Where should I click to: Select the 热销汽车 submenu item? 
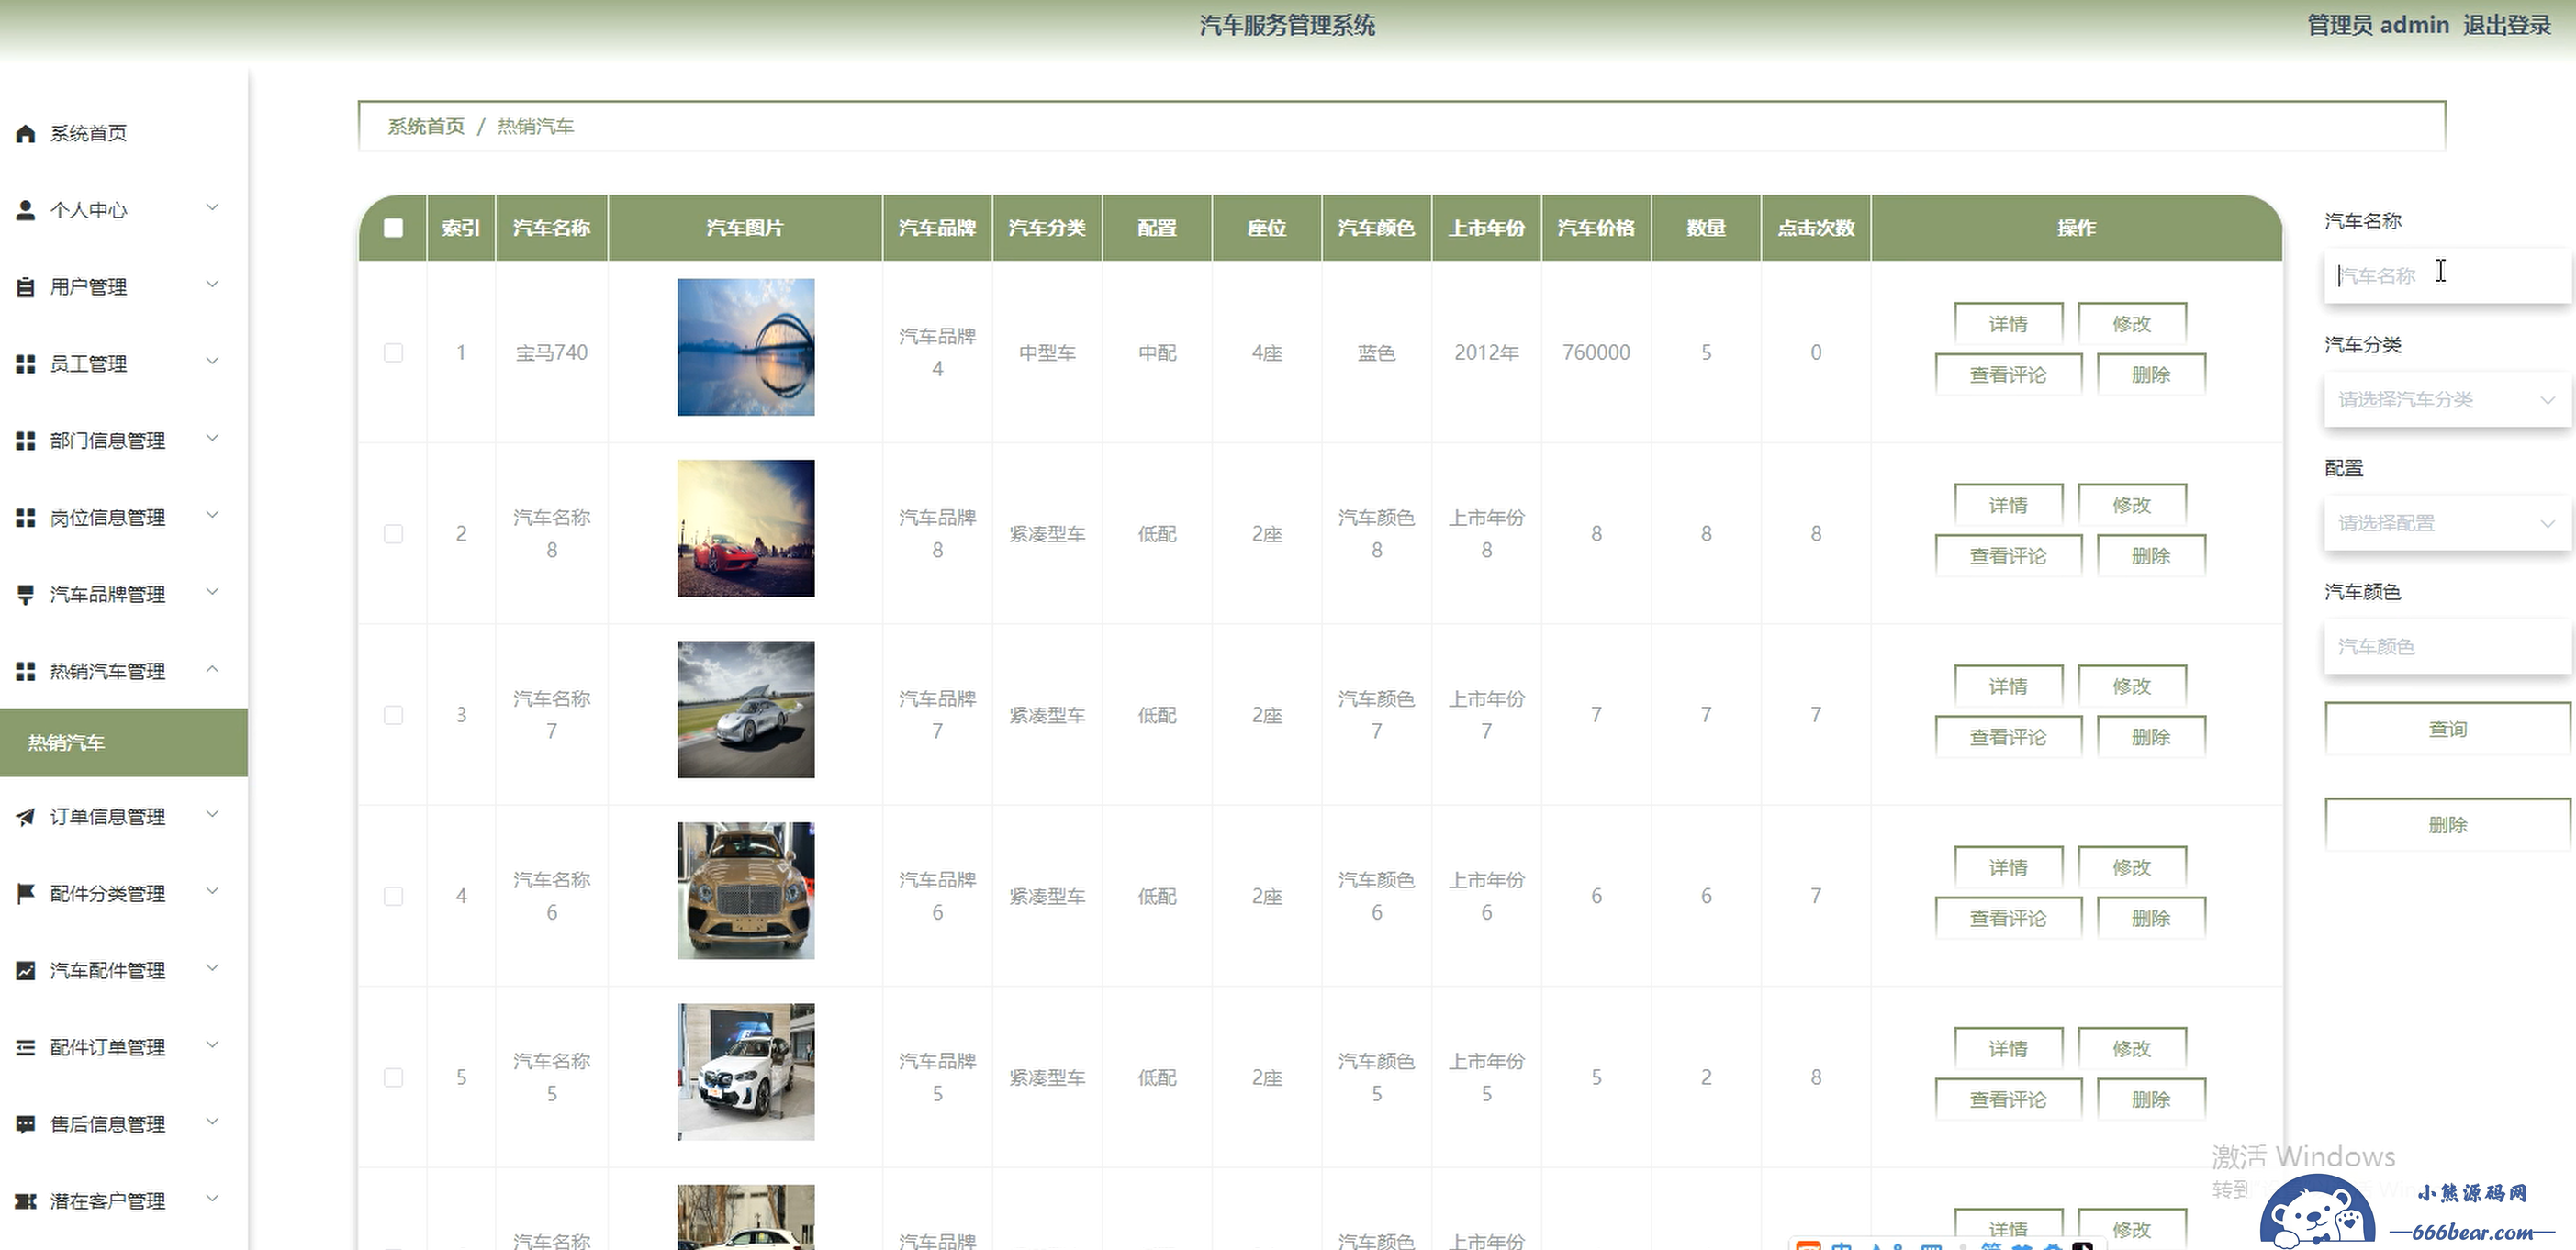click(124, 743)
